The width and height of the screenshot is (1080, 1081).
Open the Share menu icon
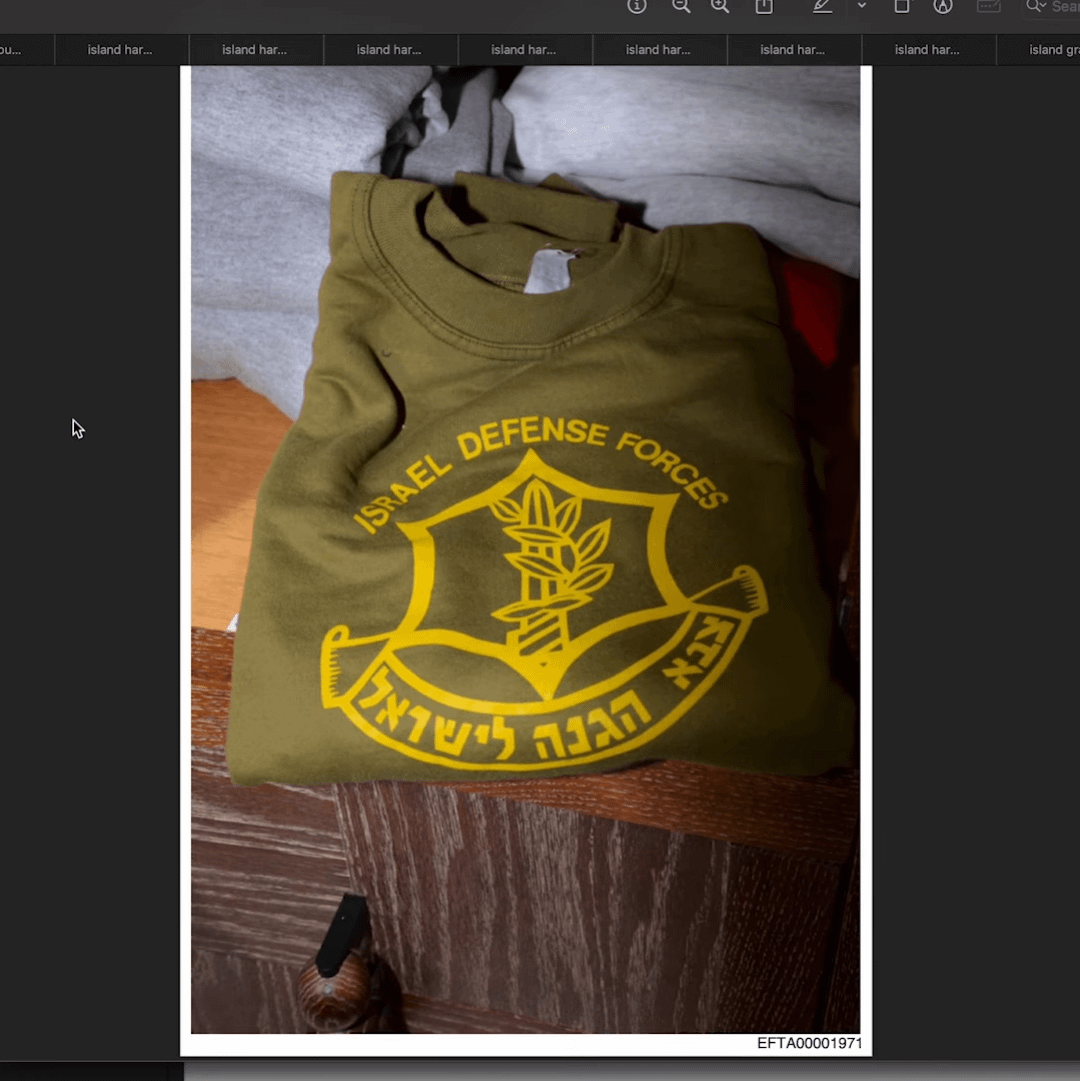tap(764, 6)
